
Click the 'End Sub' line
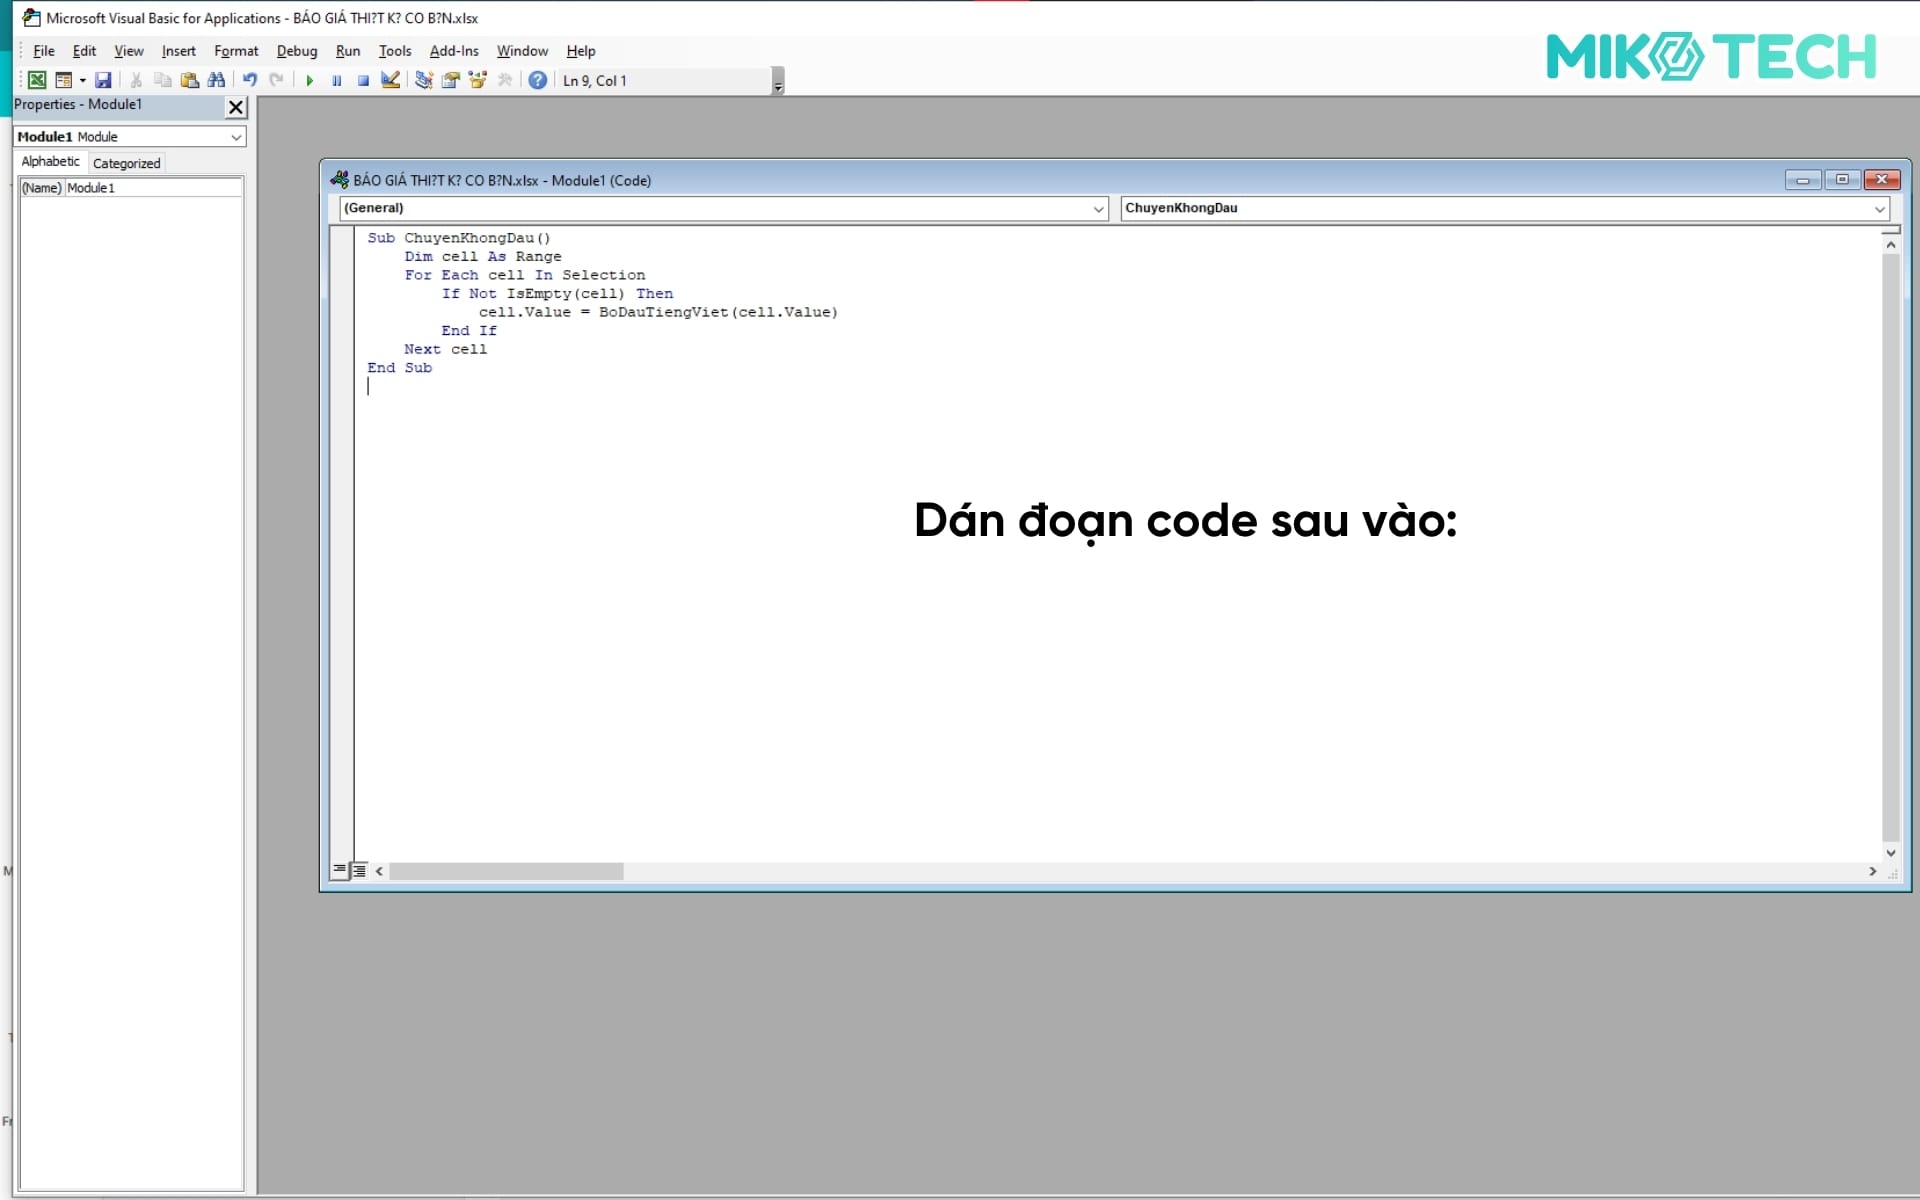click(399, 368)
